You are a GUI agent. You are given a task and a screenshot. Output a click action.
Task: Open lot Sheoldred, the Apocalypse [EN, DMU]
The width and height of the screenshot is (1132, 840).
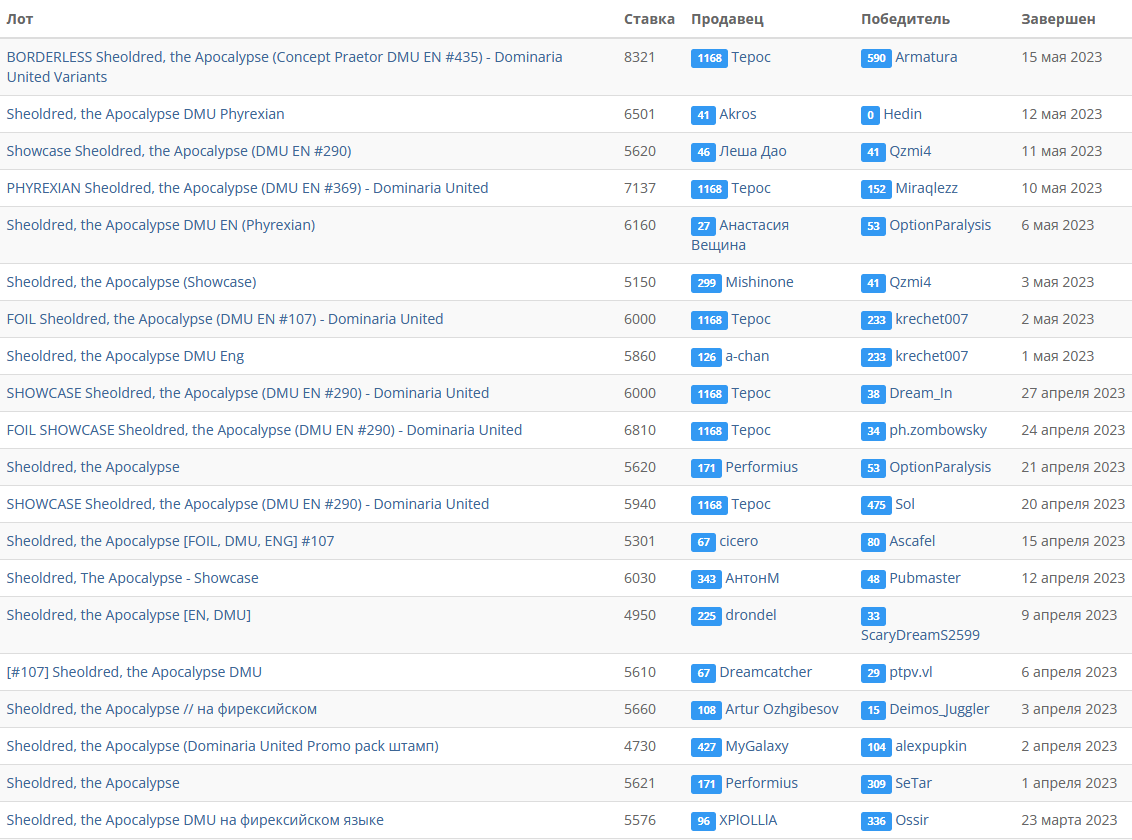pos(129,614)
